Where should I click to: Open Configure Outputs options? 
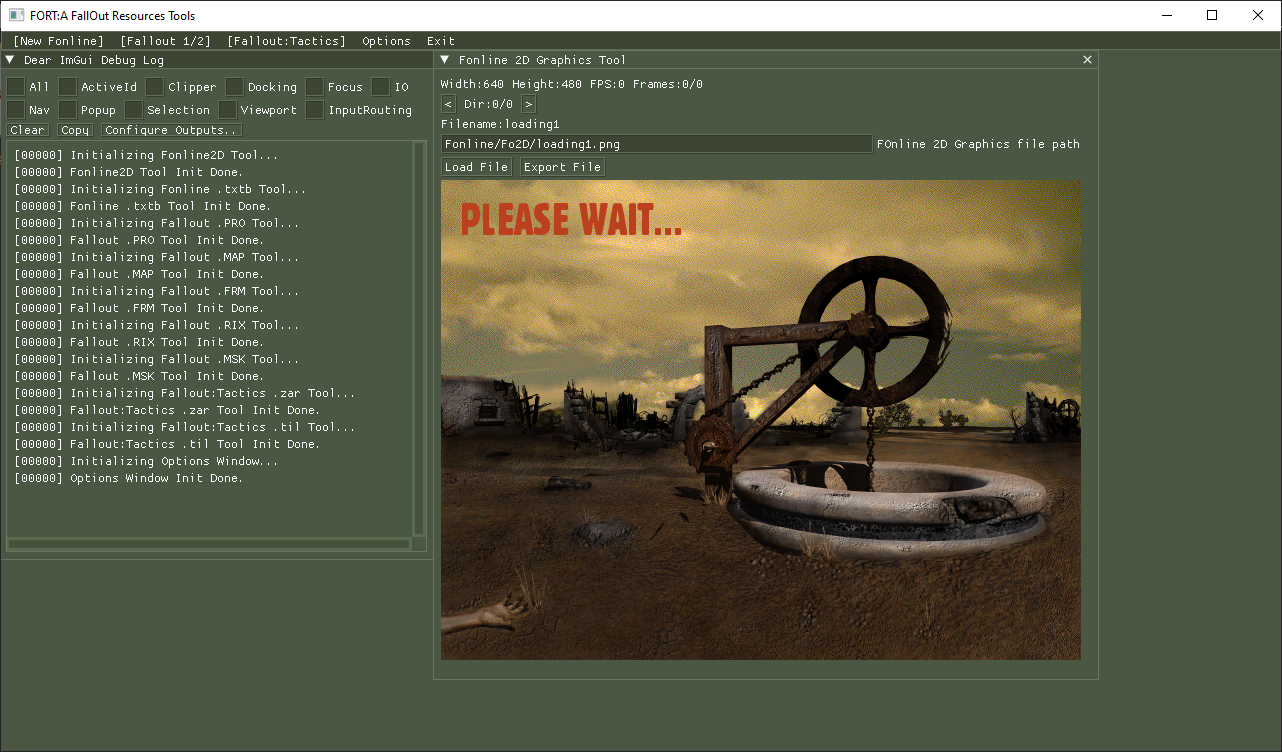coord(171,130)
